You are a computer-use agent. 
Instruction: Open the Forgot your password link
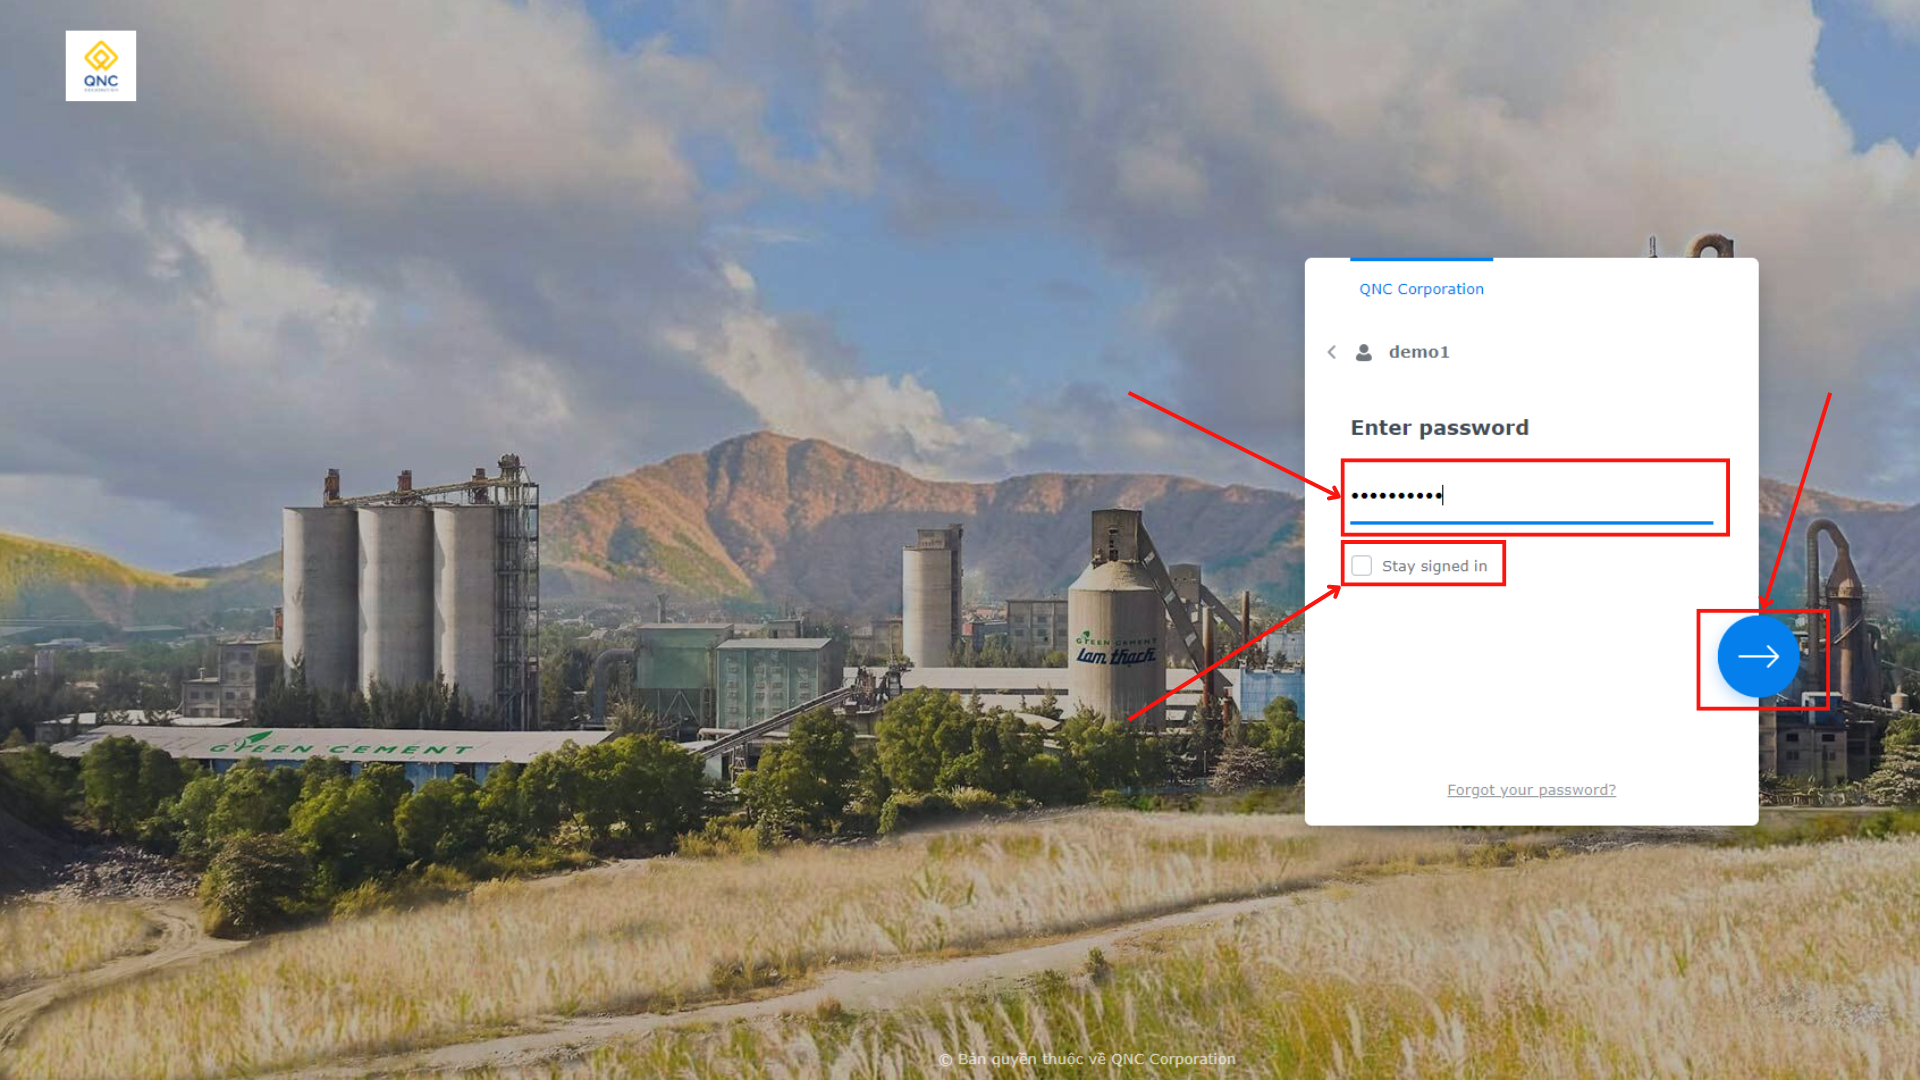(x=1531, y=790)
